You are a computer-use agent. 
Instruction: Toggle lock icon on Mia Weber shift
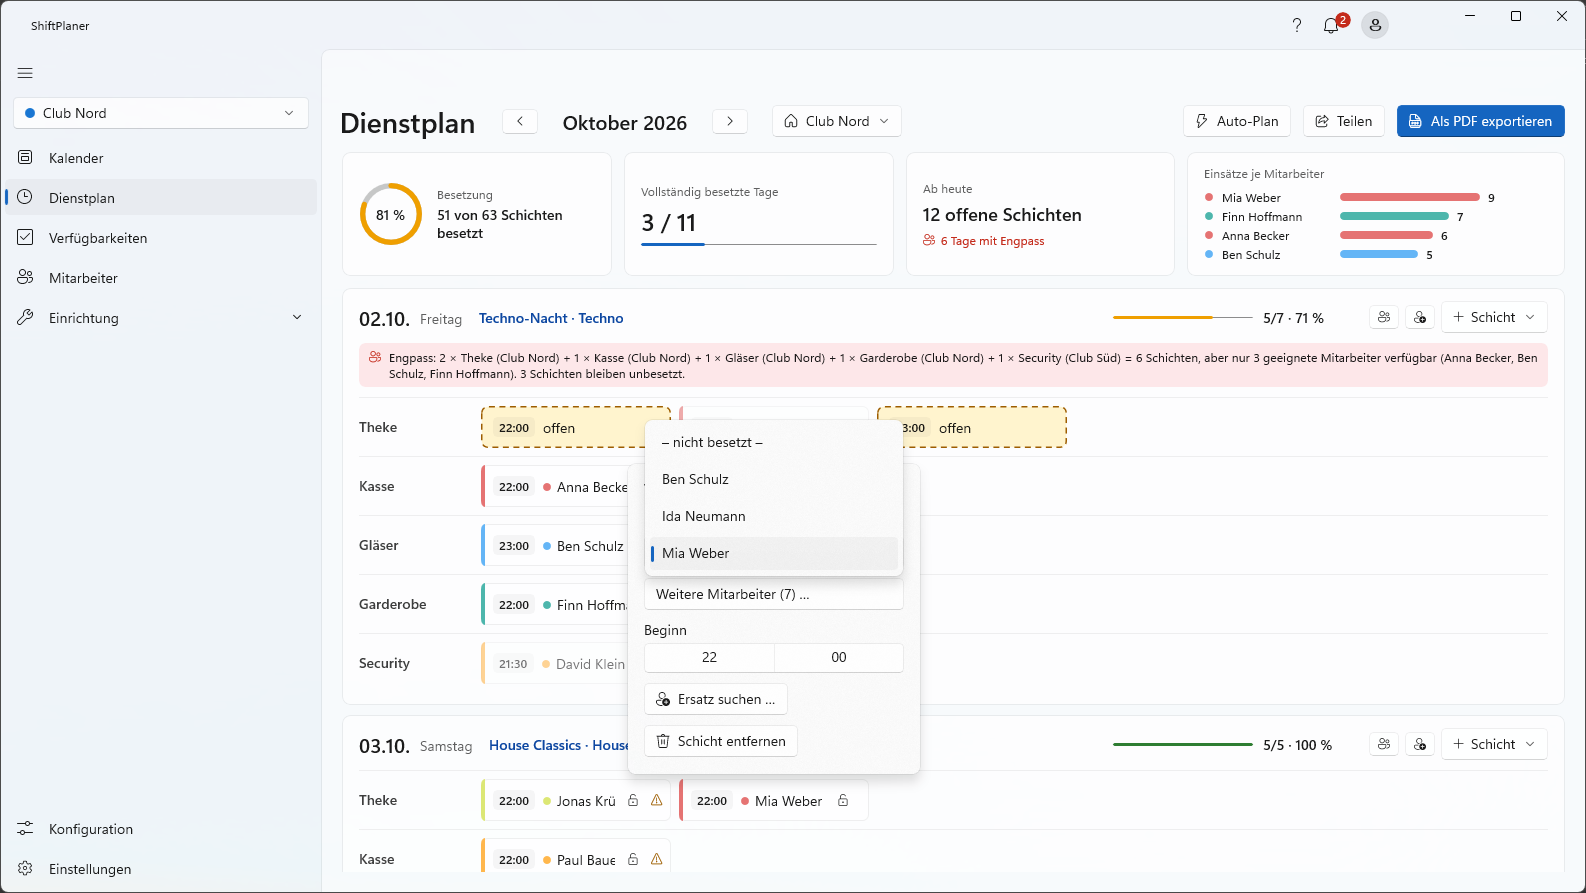pos(843,800)
